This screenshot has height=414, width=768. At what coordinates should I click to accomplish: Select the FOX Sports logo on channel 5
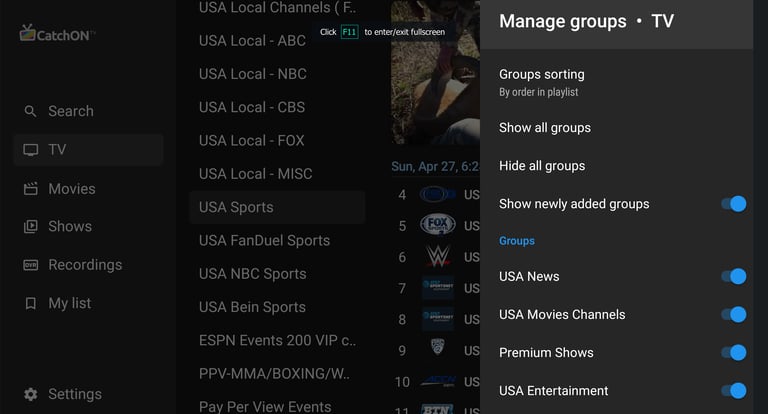tap(437, 224)
